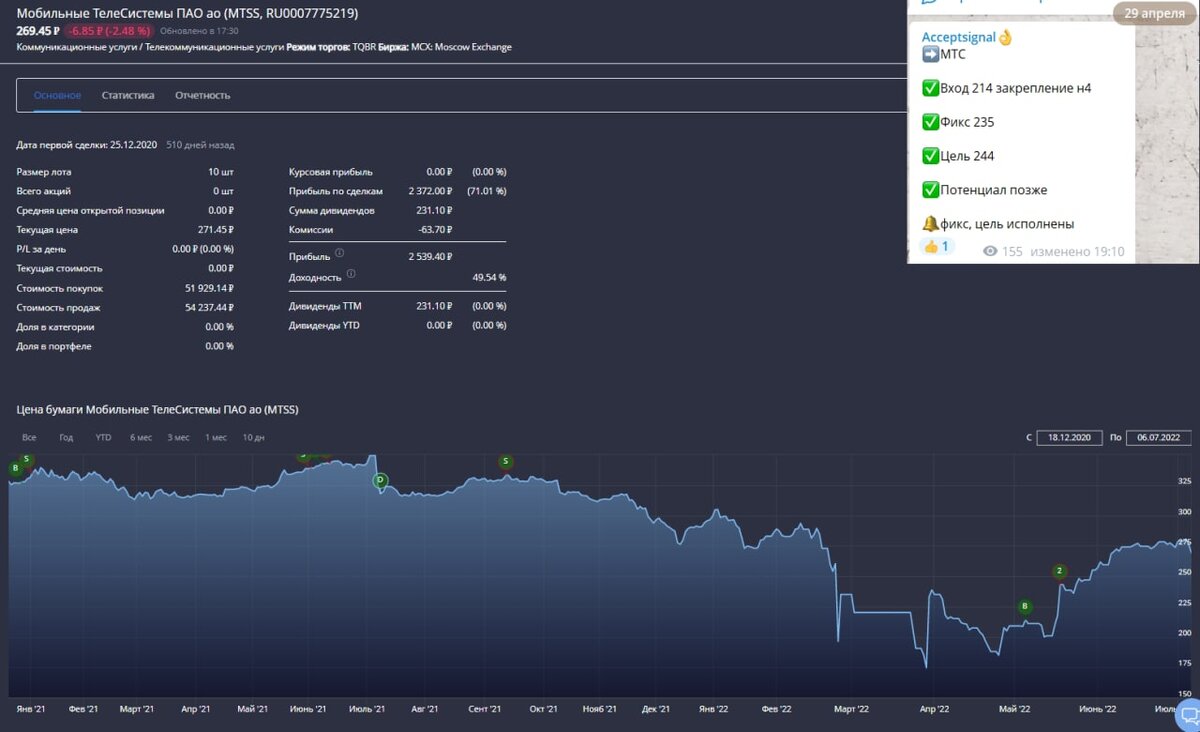Viewport: 1200px width, 732px height.
Task: Click the Сумма дивидендов value 231.10 ₽
Action: (435, 210)
